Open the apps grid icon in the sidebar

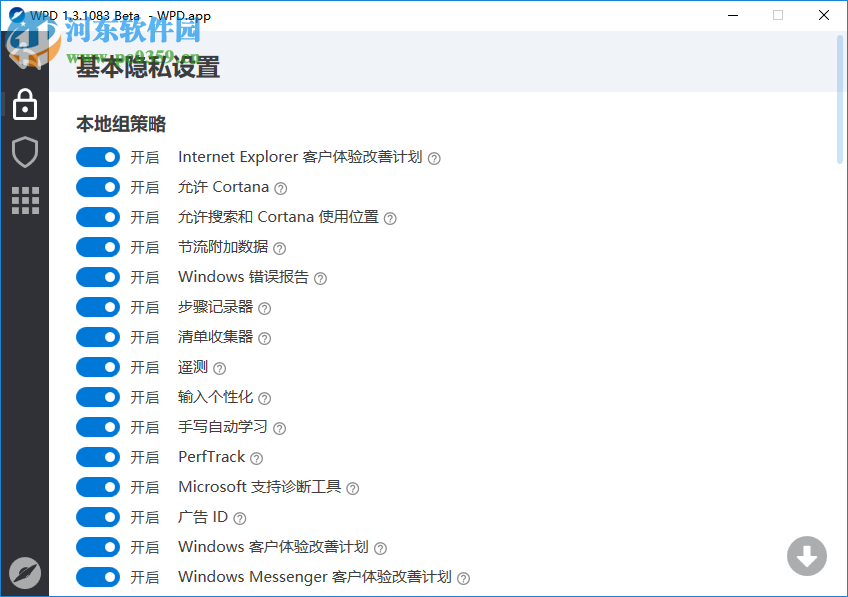[x=25, y=200]
